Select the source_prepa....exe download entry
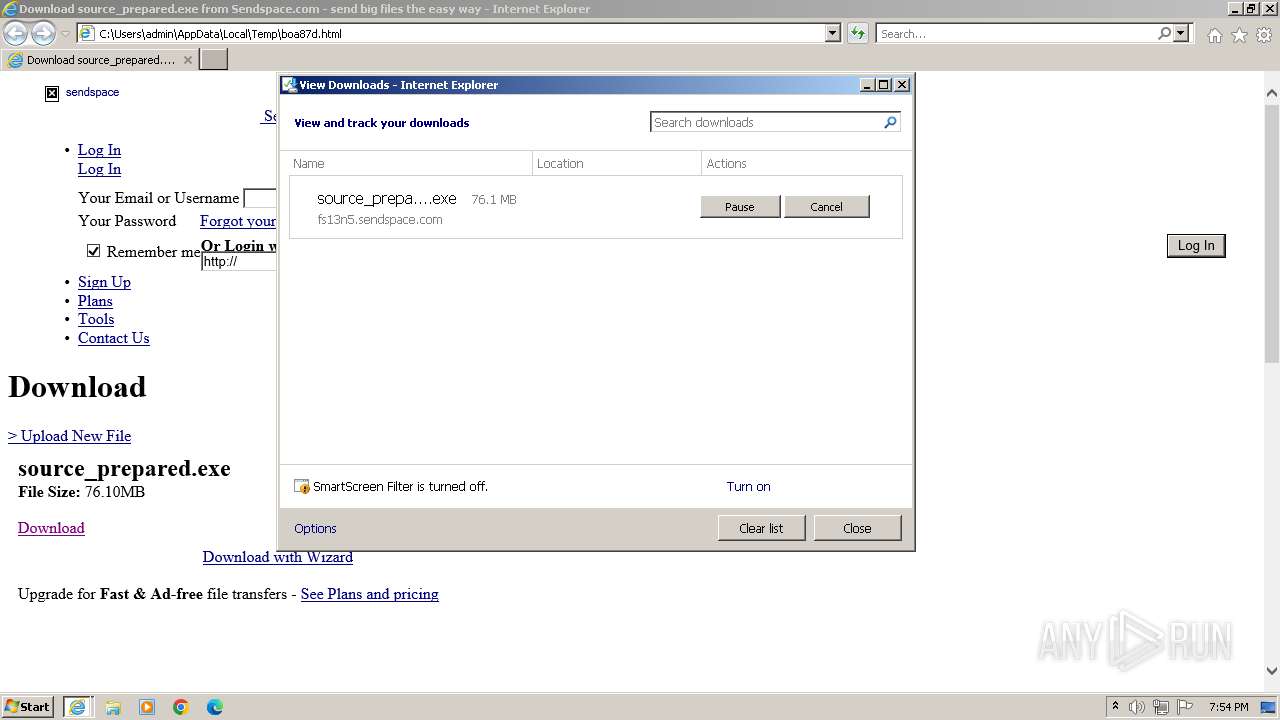The image size is (1280, 720). click(596, 207)
